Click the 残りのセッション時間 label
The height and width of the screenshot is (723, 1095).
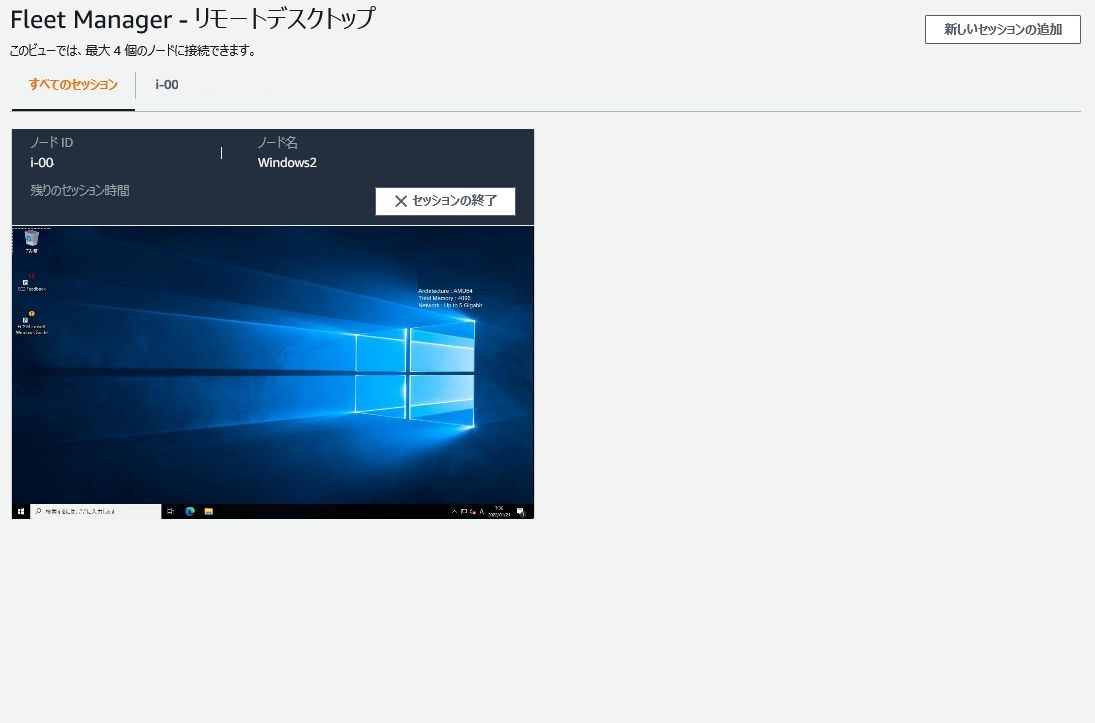[x=80, y=190]
